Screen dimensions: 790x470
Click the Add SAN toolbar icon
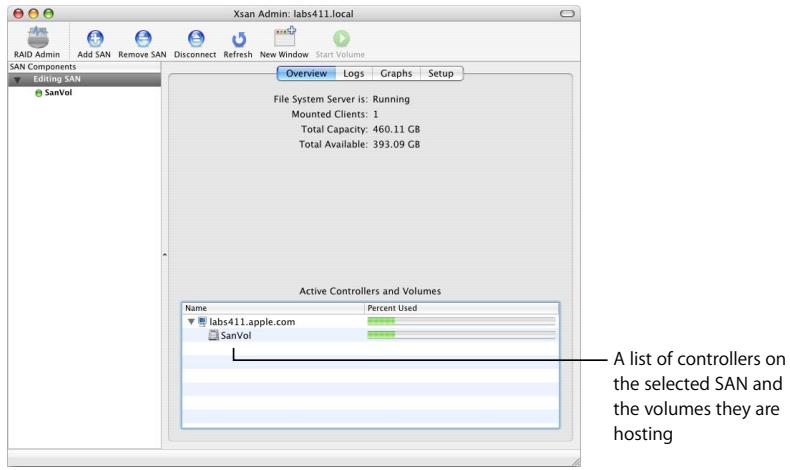click(95, 38)
